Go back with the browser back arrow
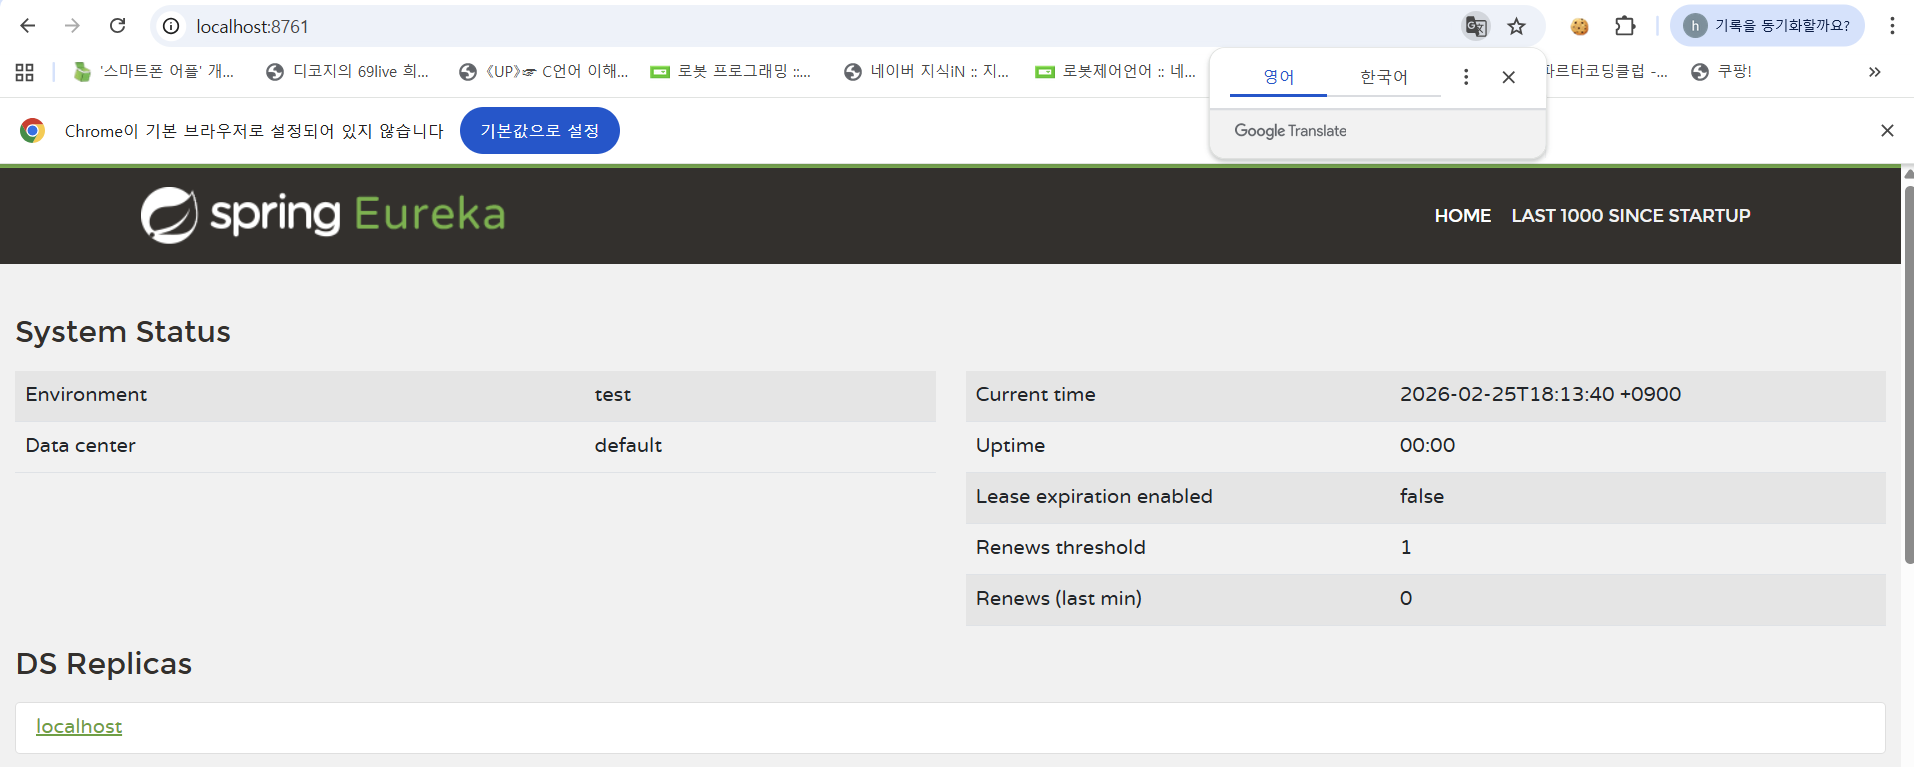 pyautogui.click(x=28, y=26)
